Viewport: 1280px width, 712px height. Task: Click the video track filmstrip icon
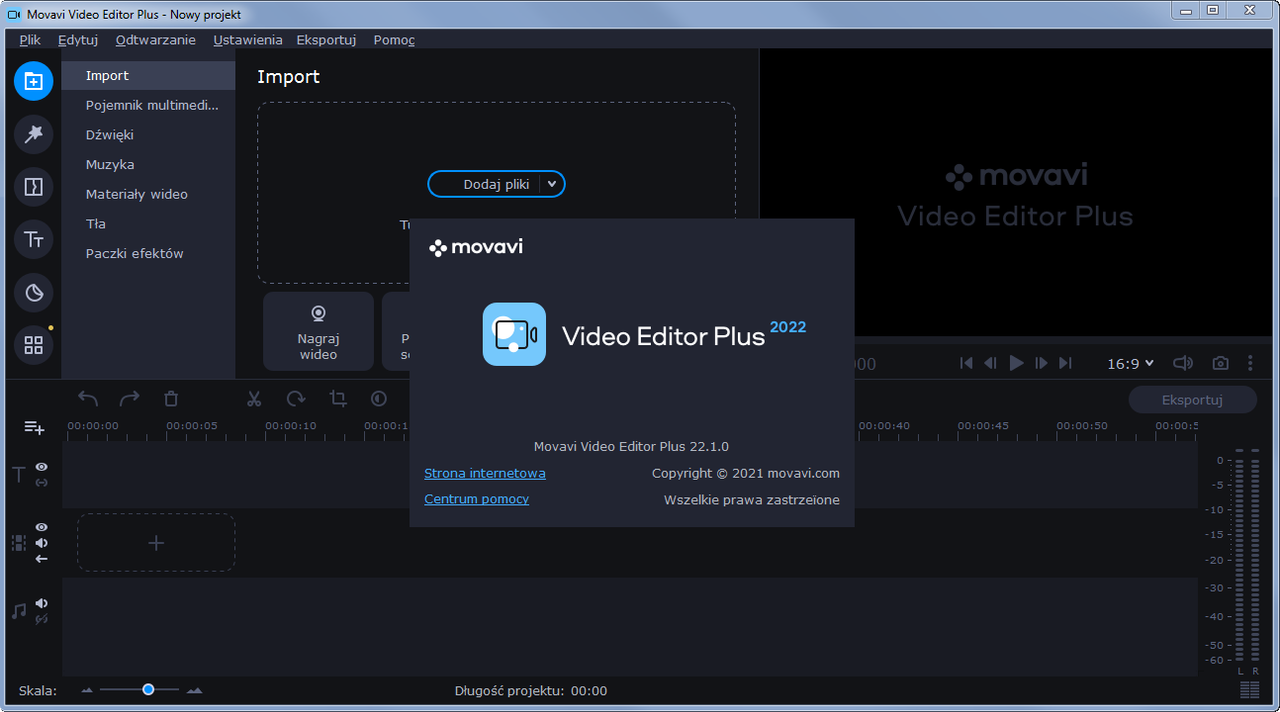[x=18, y=543]
